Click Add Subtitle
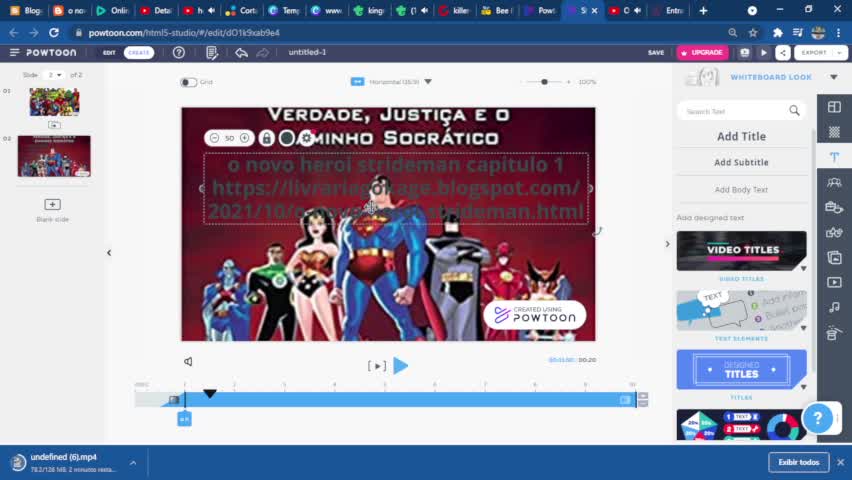 pos(741,163)
